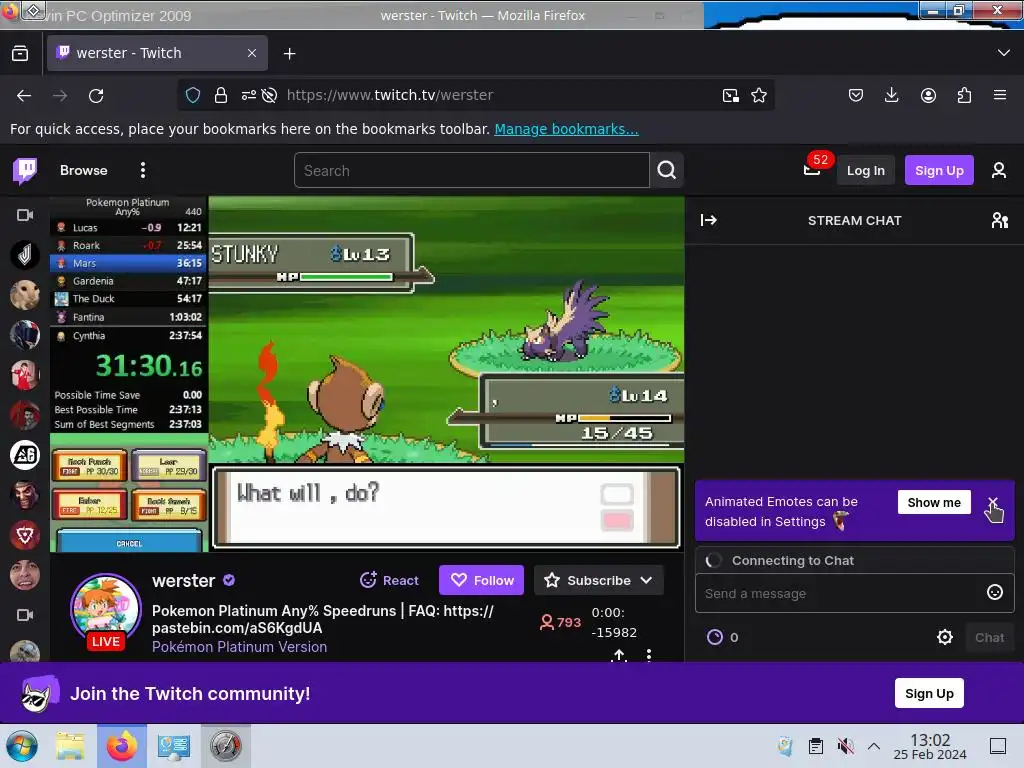Click Sign Up in the bottom banner
This screenshot has height=768, width=1024.
coord(929,693)
